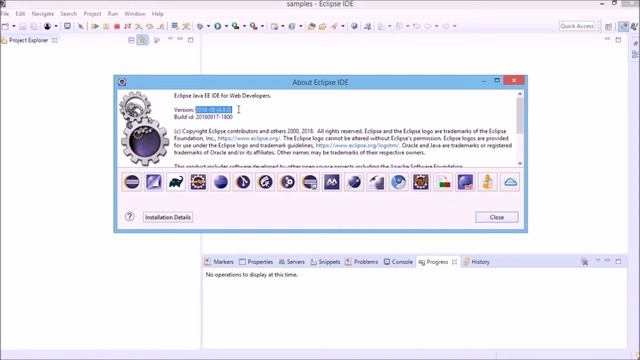
Task: Toggle Link with Editor in Project Explorer
Action: [x=142, y=40]
